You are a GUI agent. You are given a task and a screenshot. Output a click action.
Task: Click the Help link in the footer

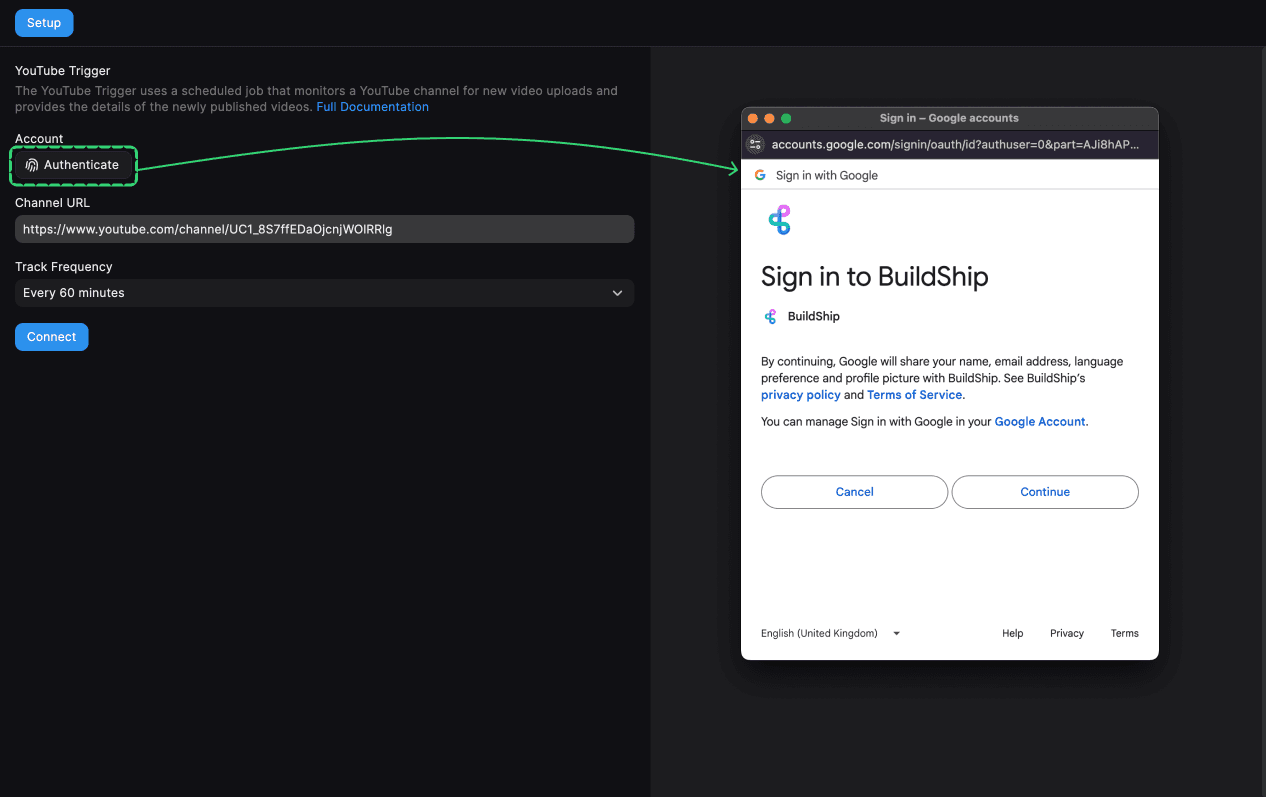click(1013, 633)
